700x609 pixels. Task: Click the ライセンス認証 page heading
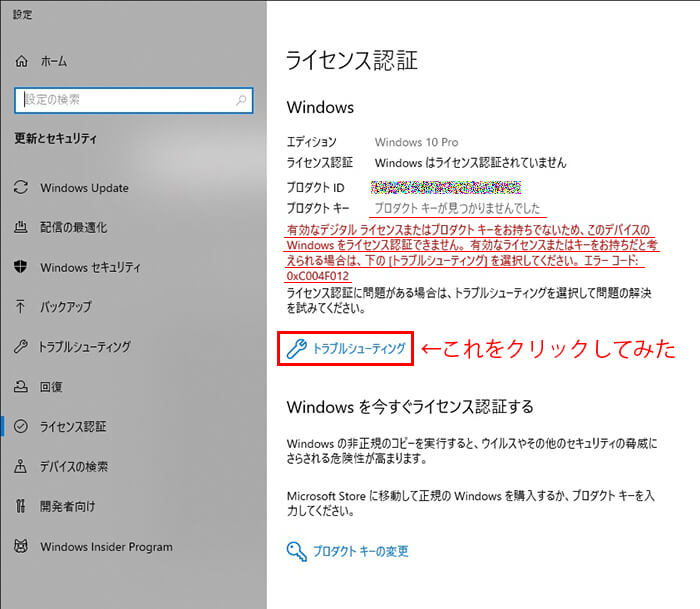point(351,60)
